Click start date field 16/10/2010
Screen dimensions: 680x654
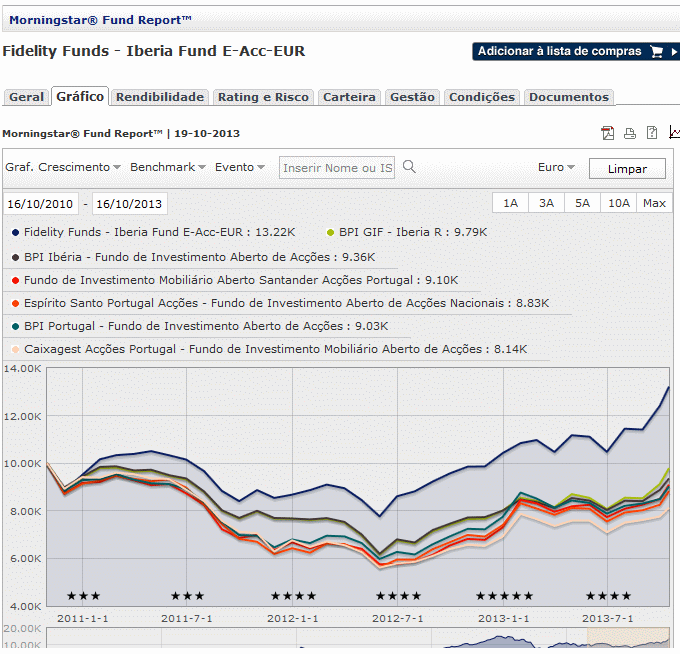41,203
